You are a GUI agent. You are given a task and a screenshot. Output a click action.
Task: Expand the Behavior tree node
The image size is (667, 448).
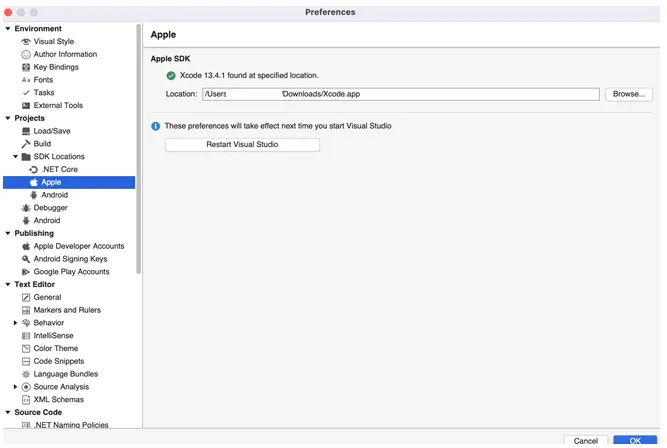[16, 323]
